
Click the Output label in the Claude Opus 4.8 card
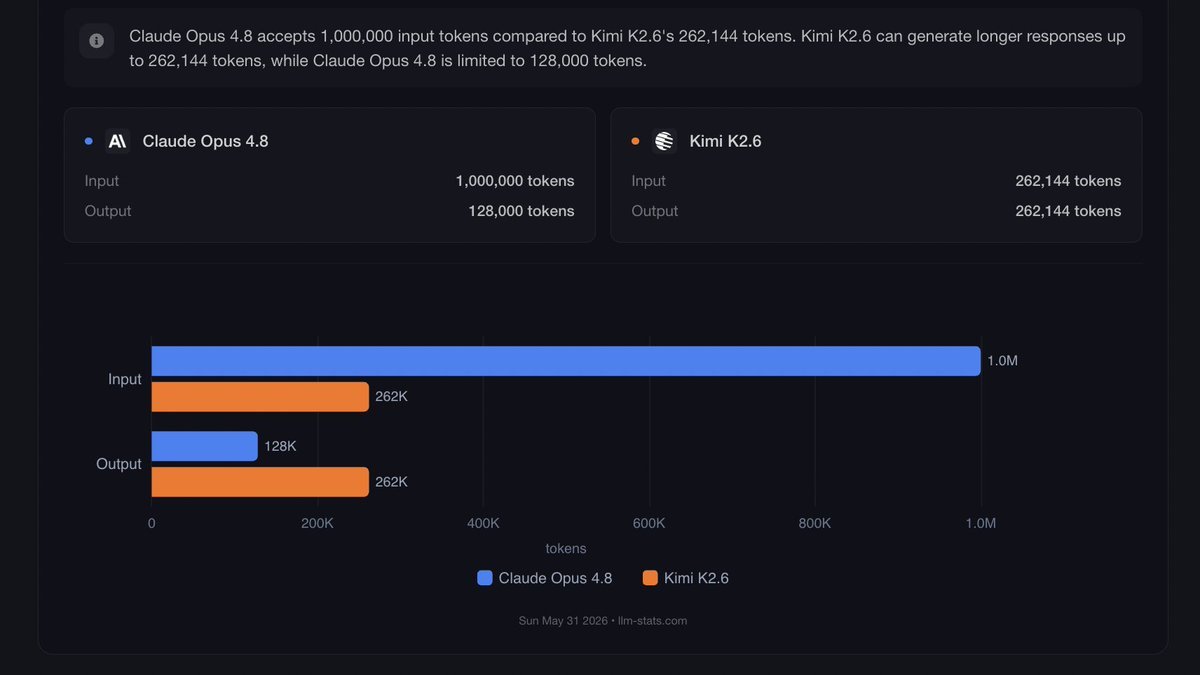point(108,211)
